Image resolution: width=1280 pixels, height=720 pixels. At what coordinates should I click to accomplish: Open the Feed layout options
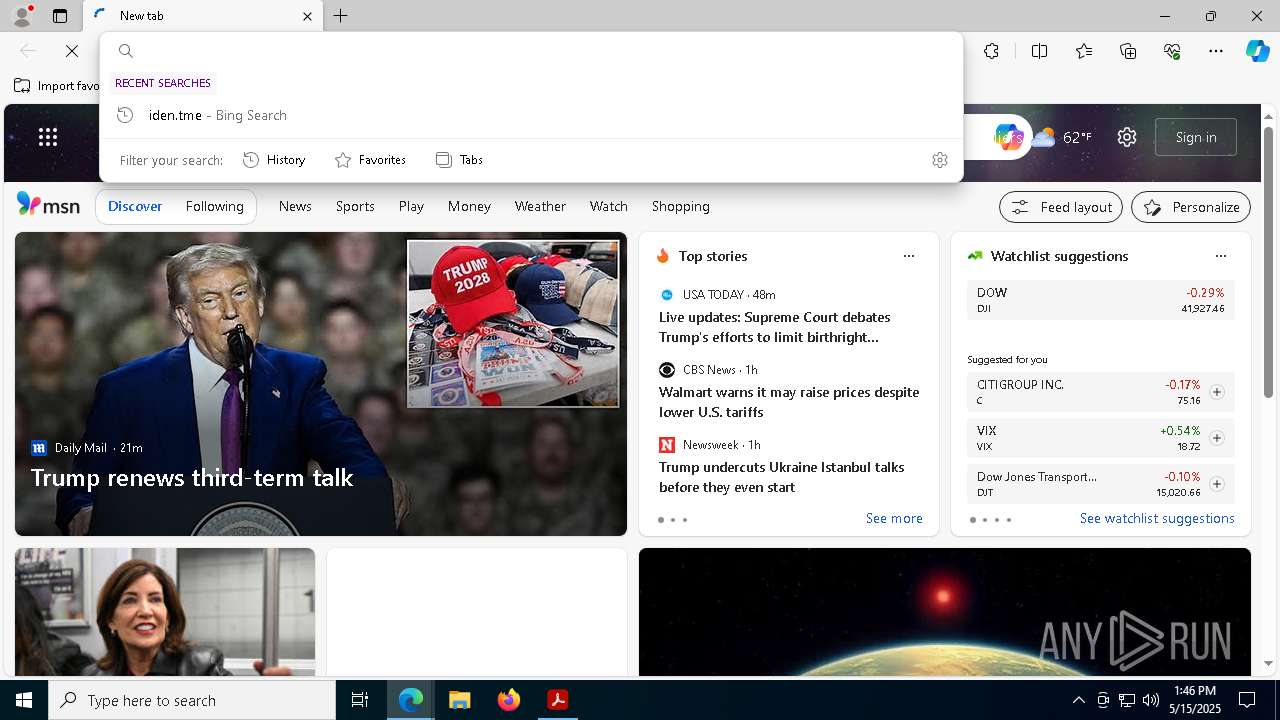tap(1061, 207)
